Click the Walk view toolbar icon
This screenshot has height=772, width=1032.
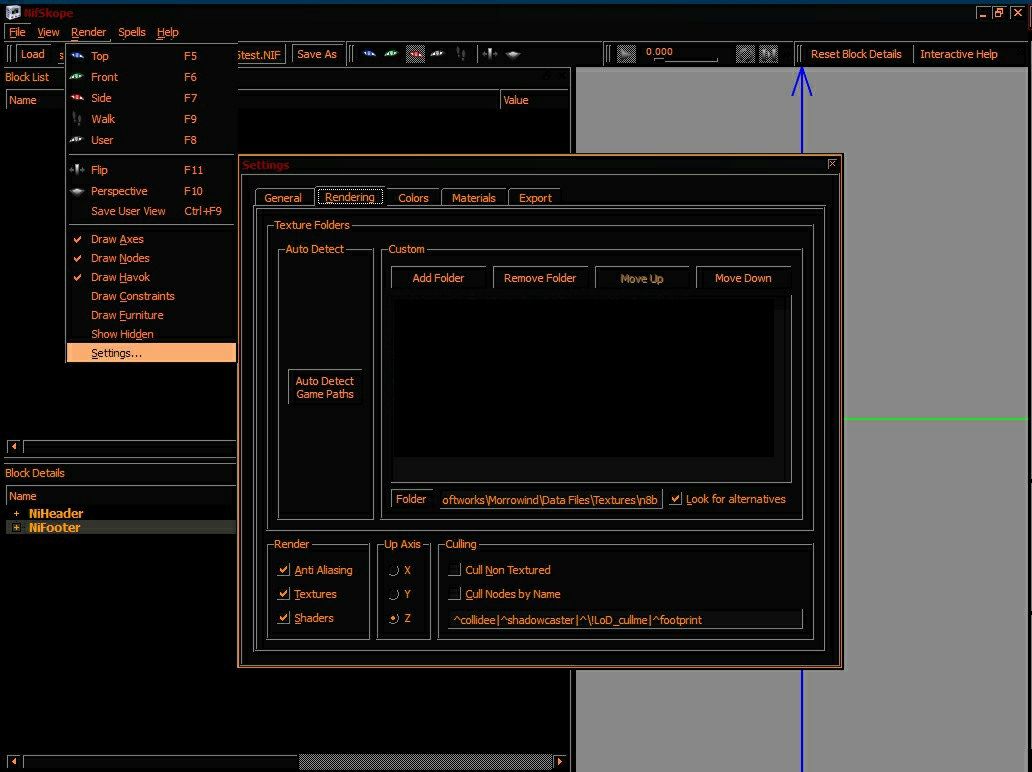click(461, 54)
